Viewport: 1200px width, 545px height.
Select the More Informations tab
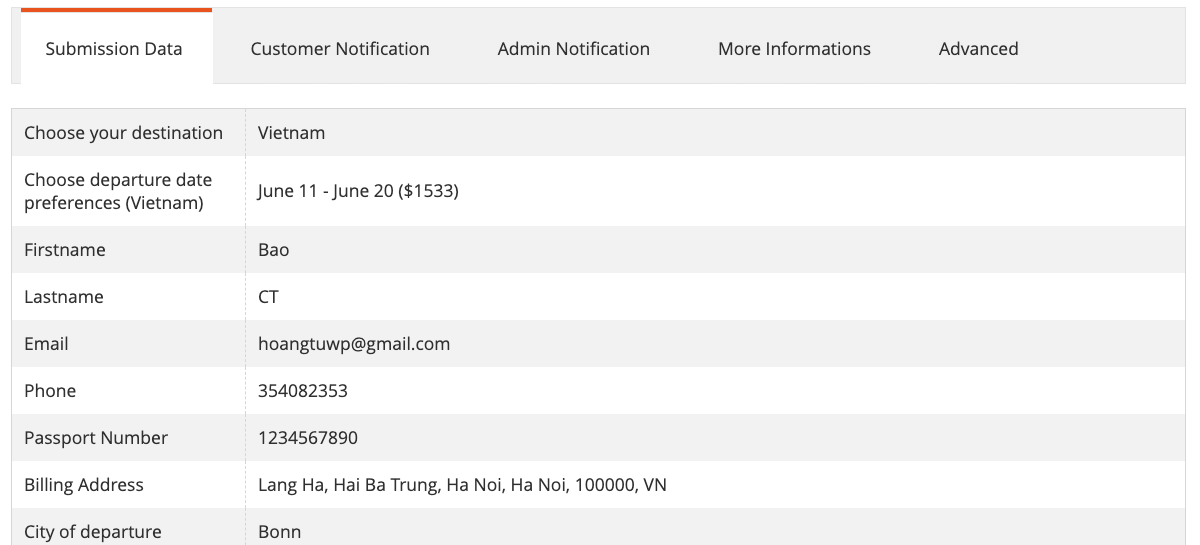click(x=794, y=48)
